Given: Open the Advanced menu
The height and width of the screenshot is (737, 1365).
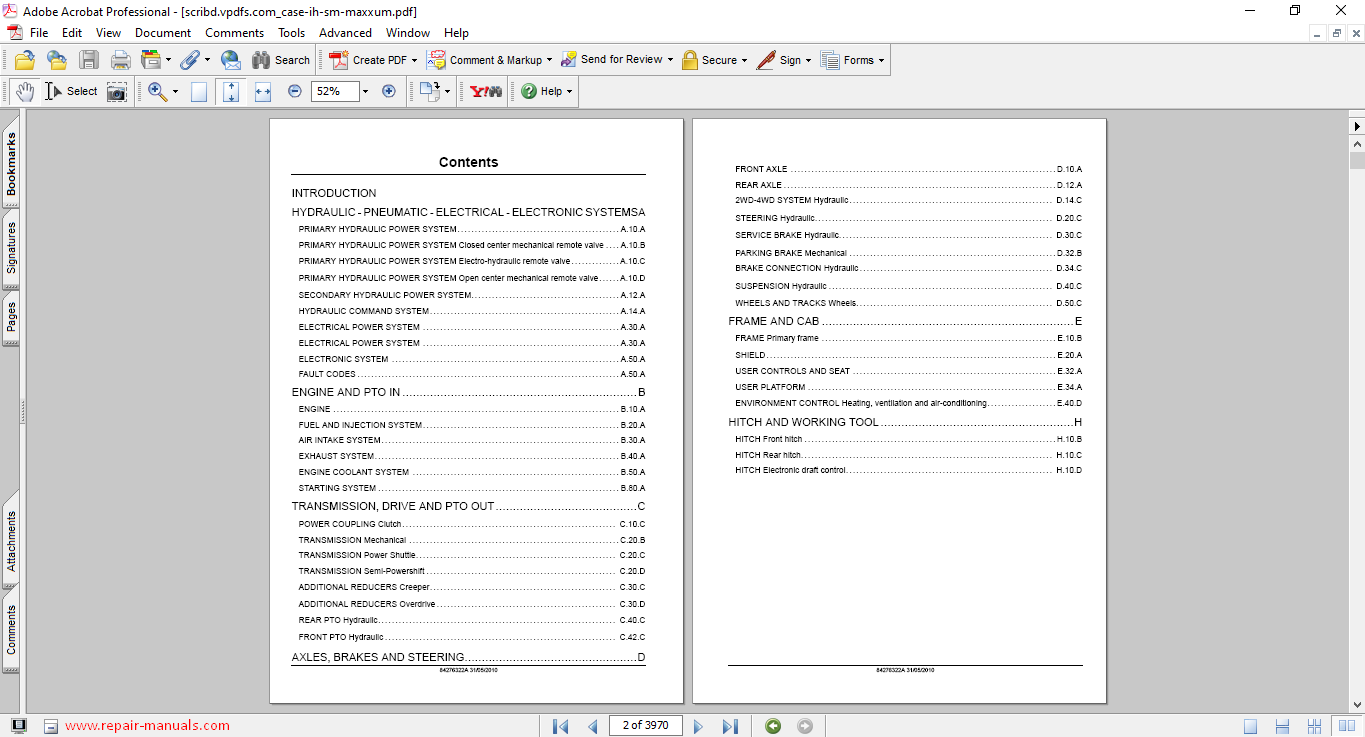Looking at the screenshot, I should [x=345, y=33].
